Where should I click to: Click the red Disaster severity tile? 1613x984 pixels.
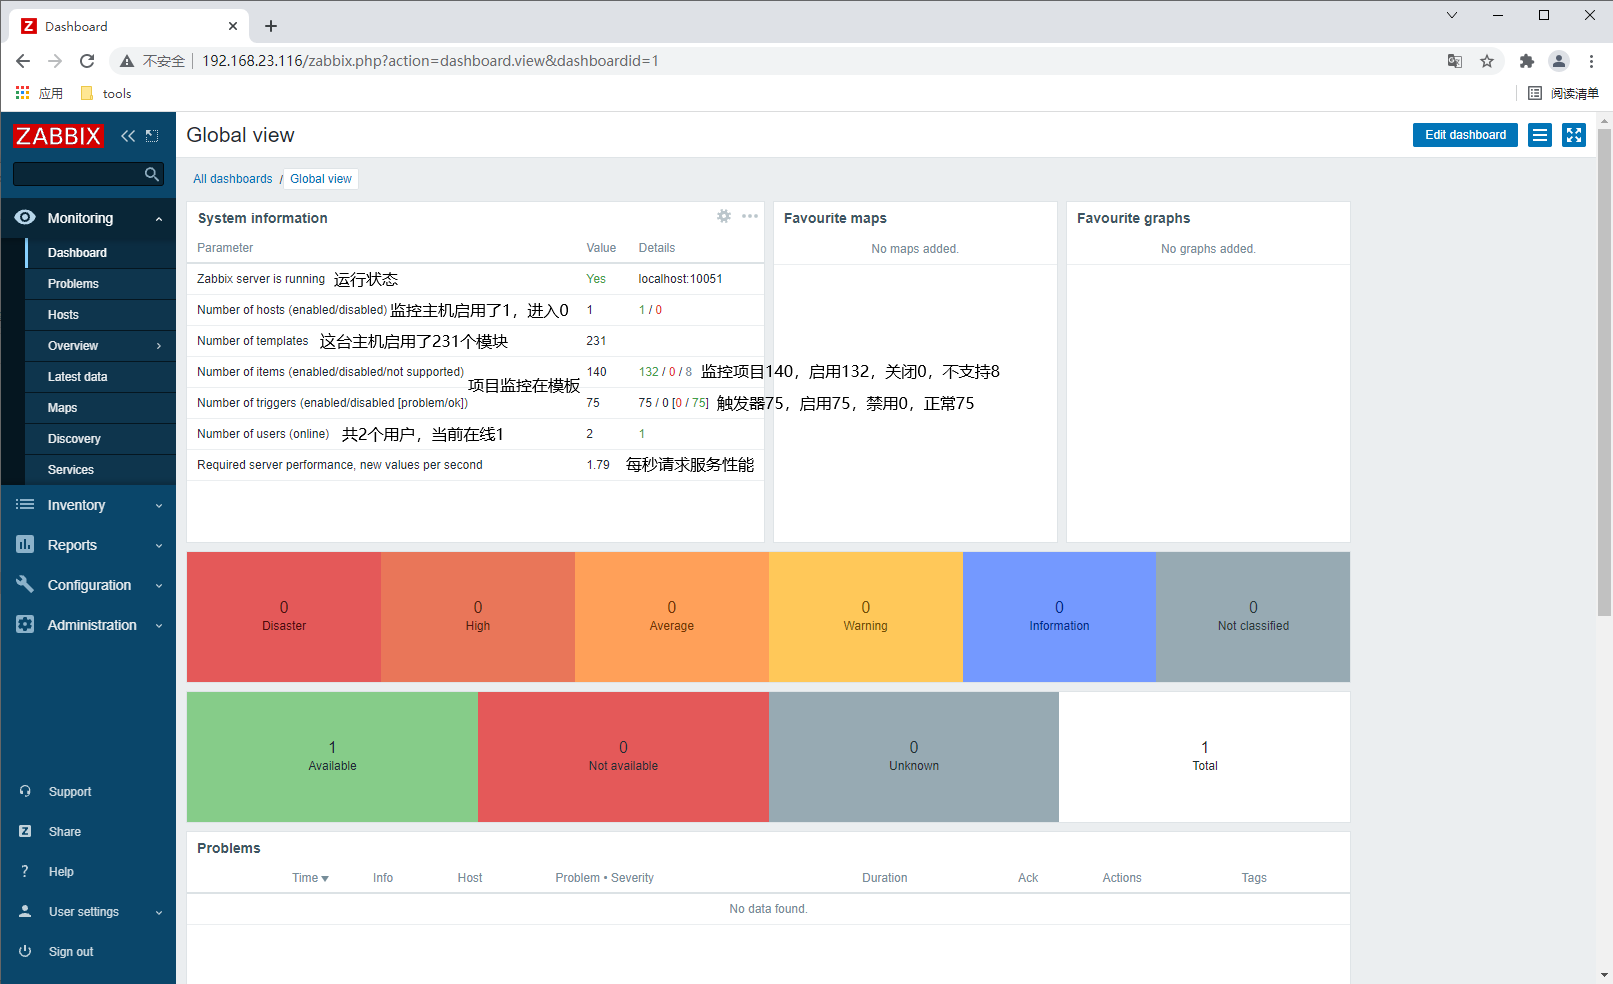click(x=284, y=617)
